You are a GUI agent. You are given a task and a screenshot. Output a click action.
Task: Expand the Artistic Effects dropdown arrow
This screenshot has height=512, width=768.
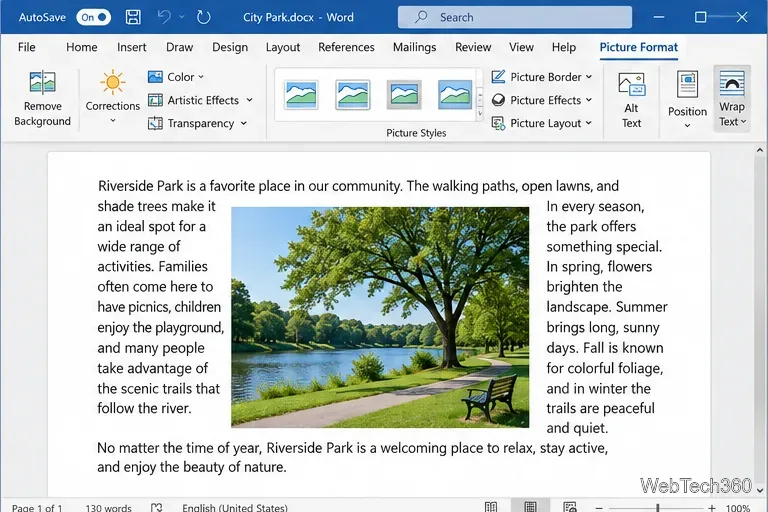tap(249, 100)
